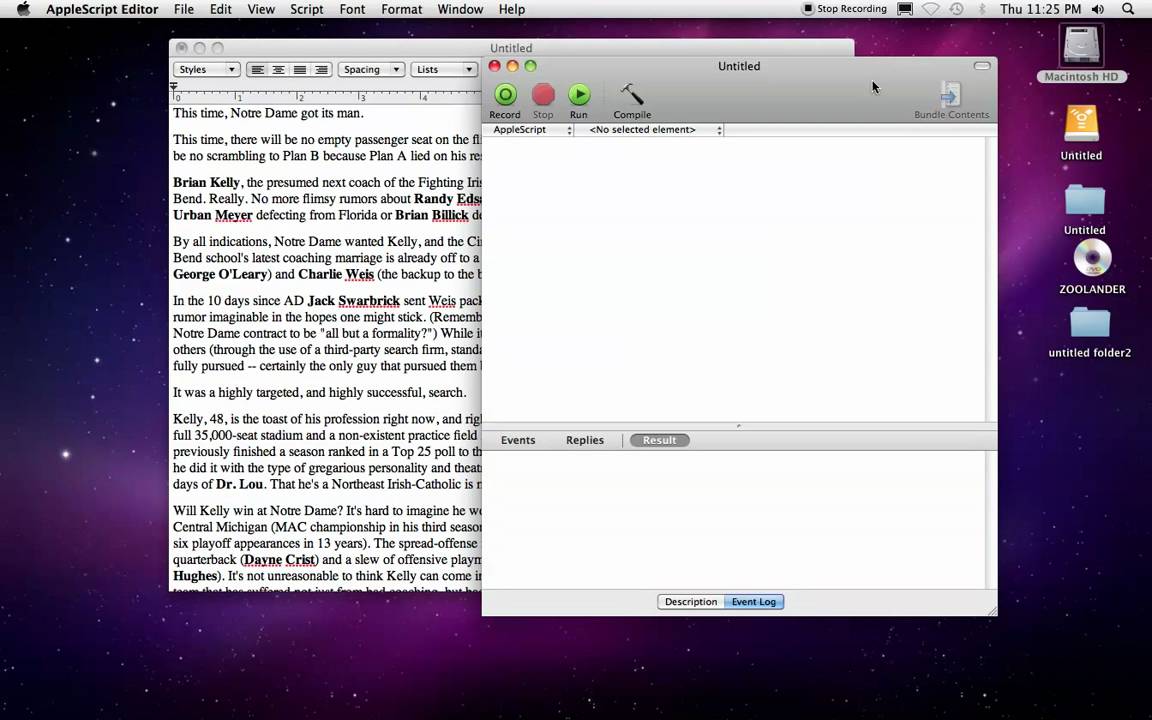Screen dimensions: 1152x720
Task: Click the window size grip of the script window
Action: (992, 611)
